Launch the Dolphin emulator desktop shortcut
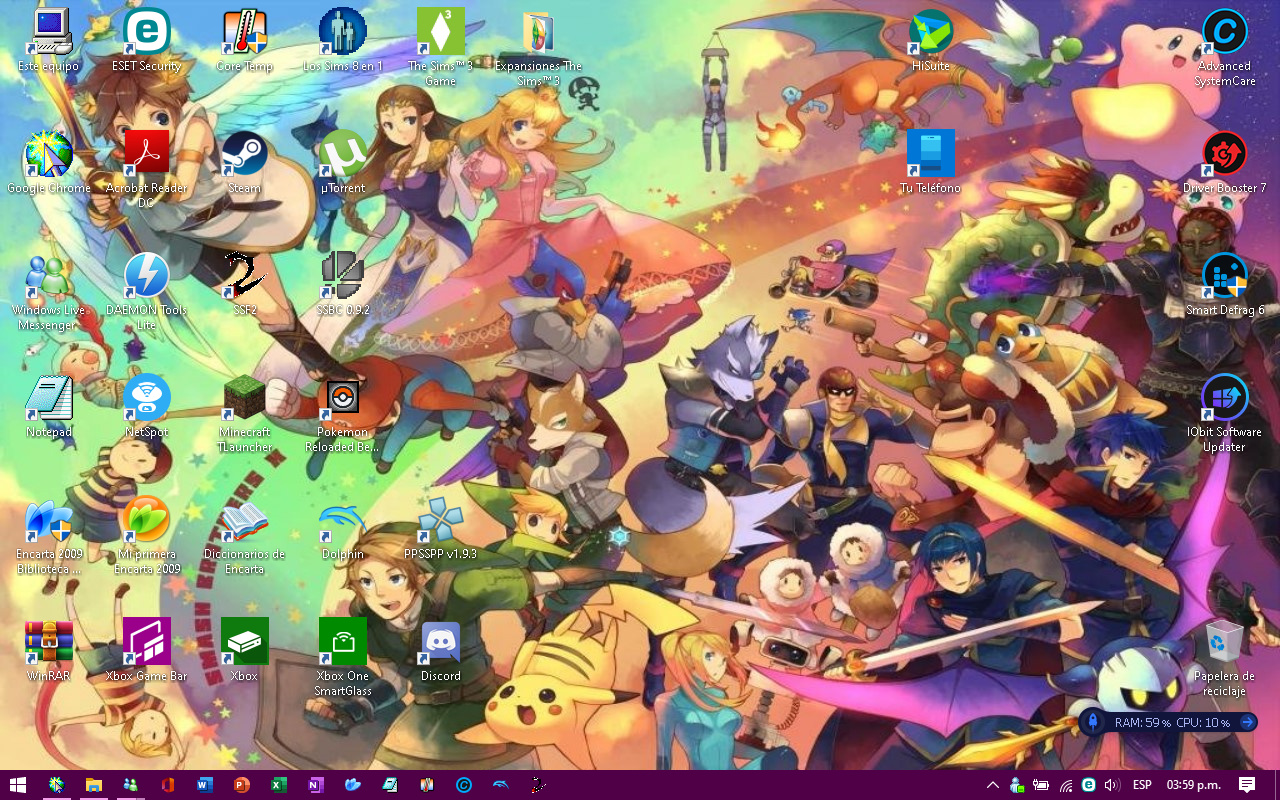 pyautogui.click(x=343, y=529)
